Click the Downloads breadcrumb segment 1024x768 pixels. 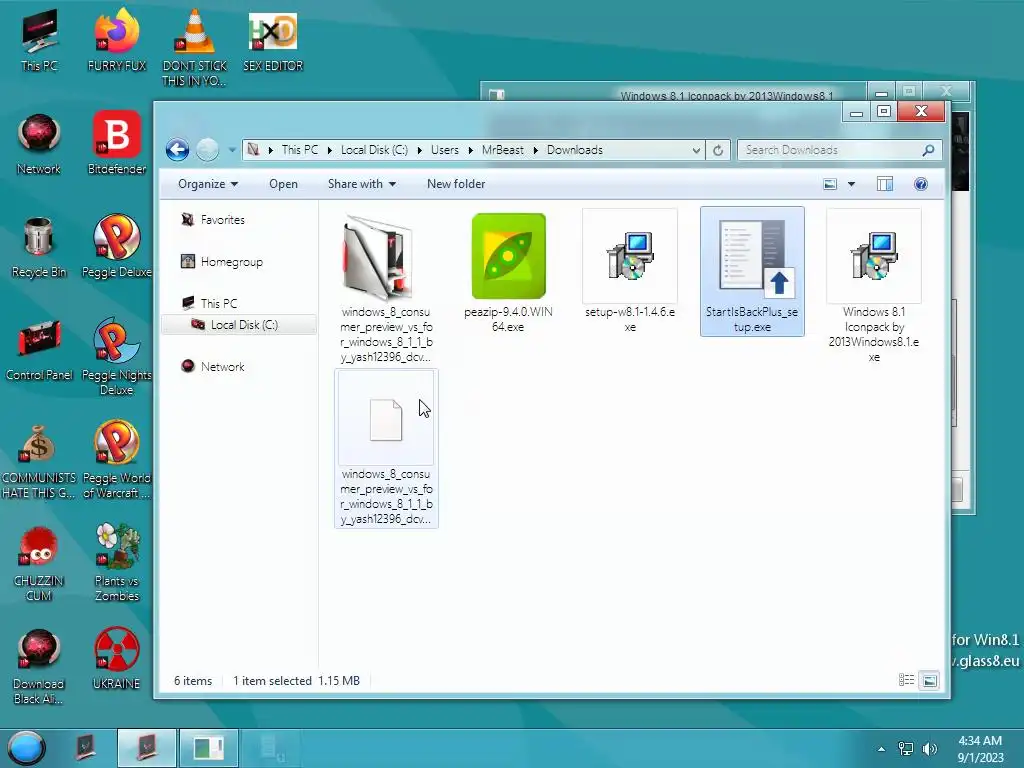coord(575,150)
